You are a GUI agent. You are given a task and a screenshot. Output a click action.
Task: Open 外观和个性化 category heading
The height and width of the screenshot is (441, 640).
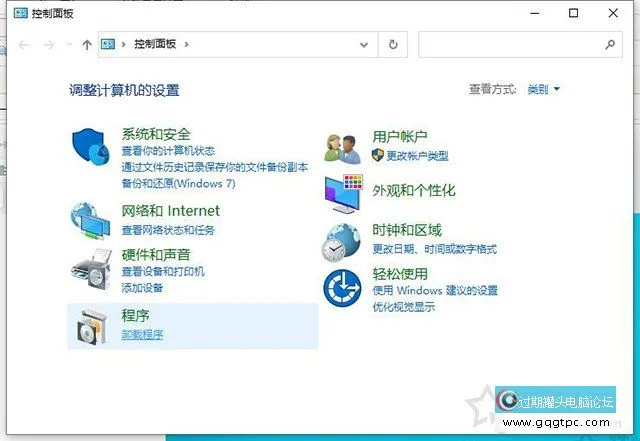click(414, 191)
